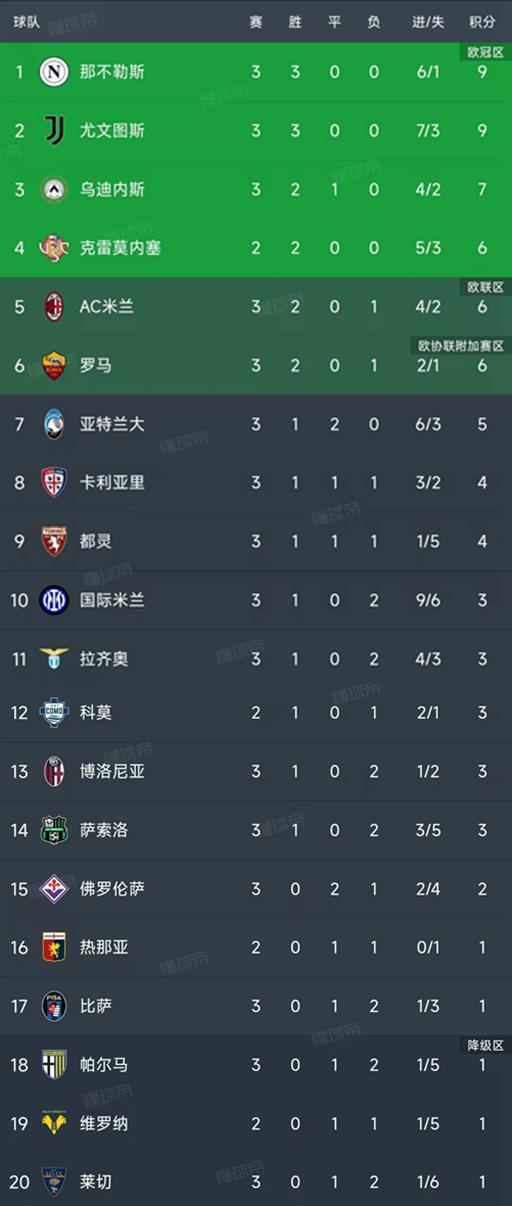This screenshot has width=512, height=1206.
Task: Open the Udinese (乌迪内斯) crest icon
Action: [x=53, y=189]
